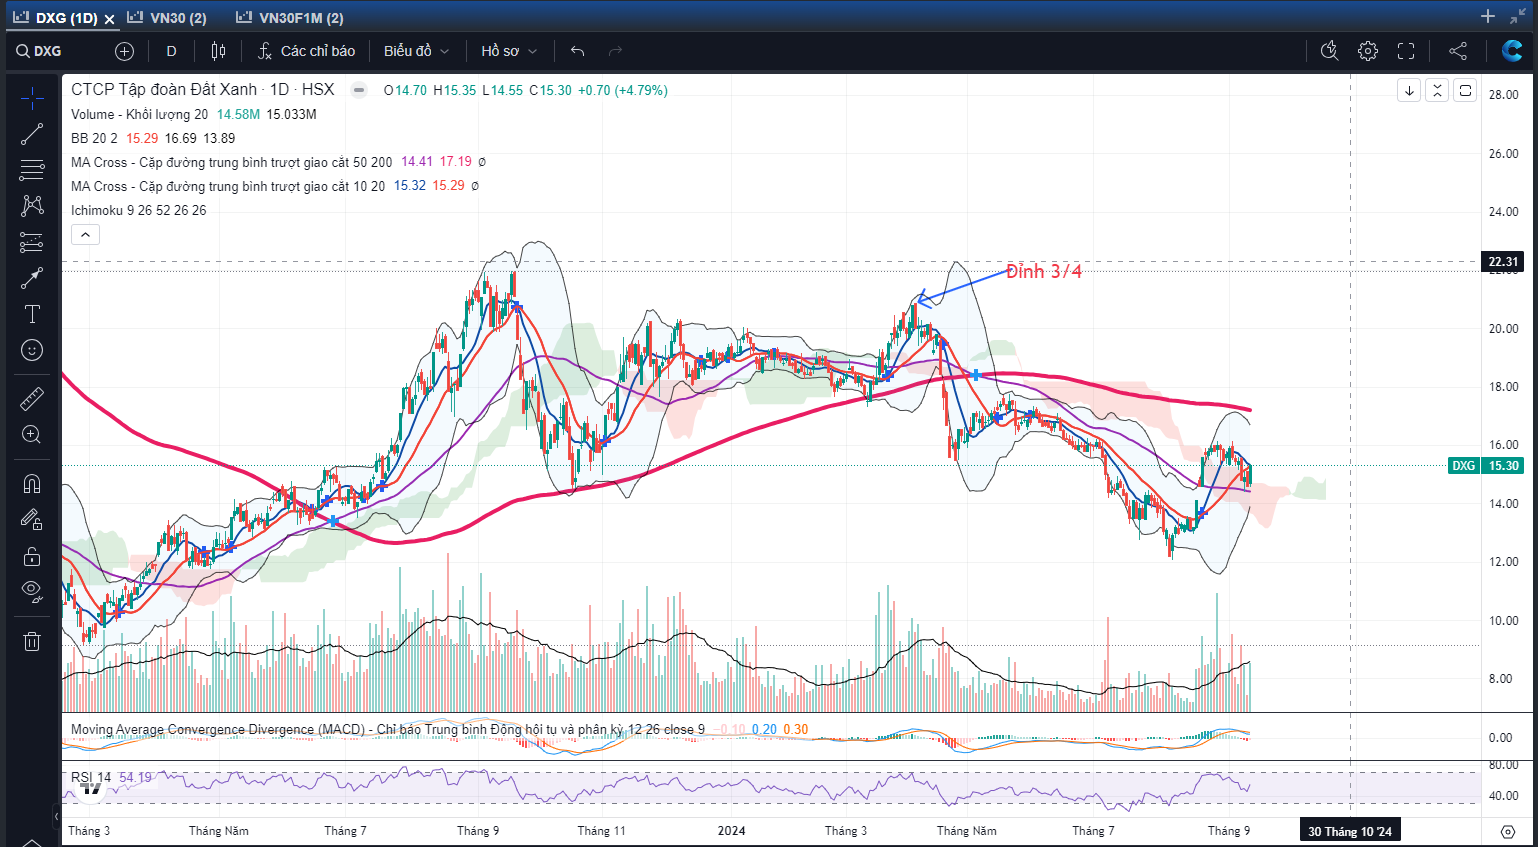
Task: Toggle symbol visibility next to HSX
Action: 358,90
